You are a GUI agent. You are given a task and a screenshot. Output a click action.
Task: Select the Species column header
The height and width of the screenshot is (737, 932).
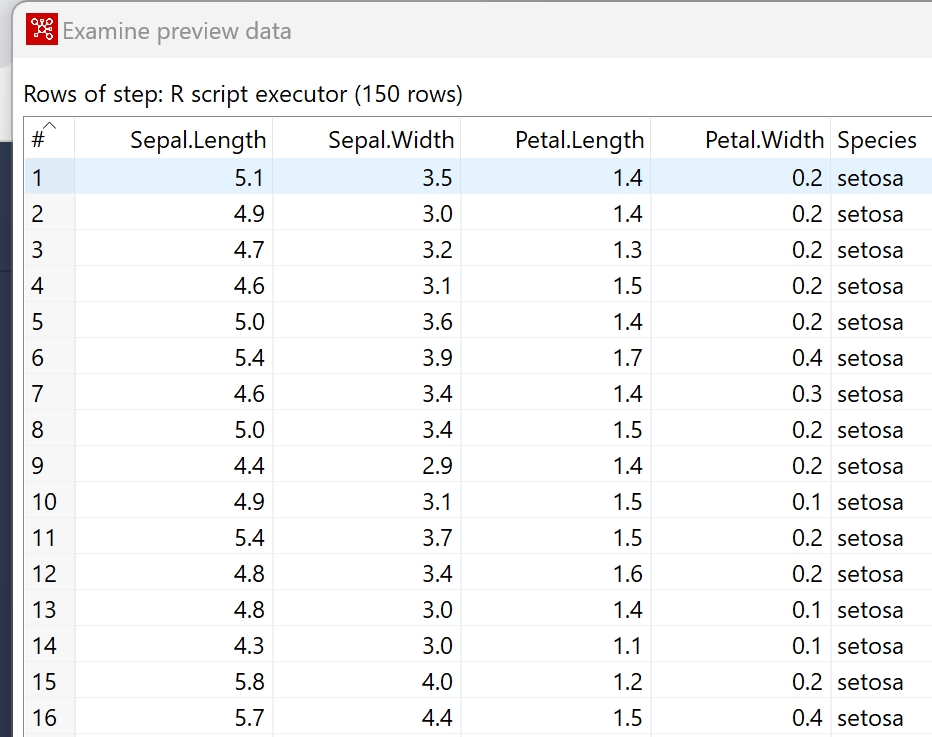click(x=876, y=140)
